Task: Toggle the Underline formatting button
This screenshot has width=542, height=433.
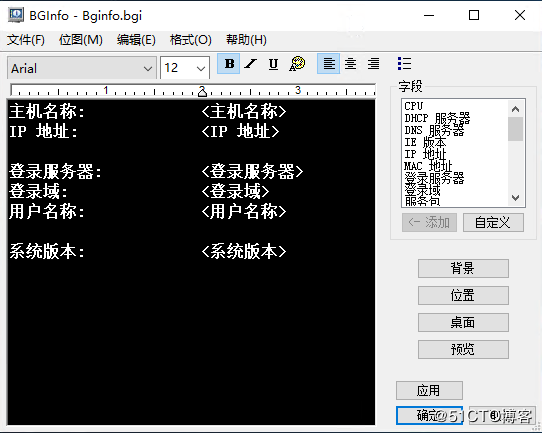Action: coord(273,64)
